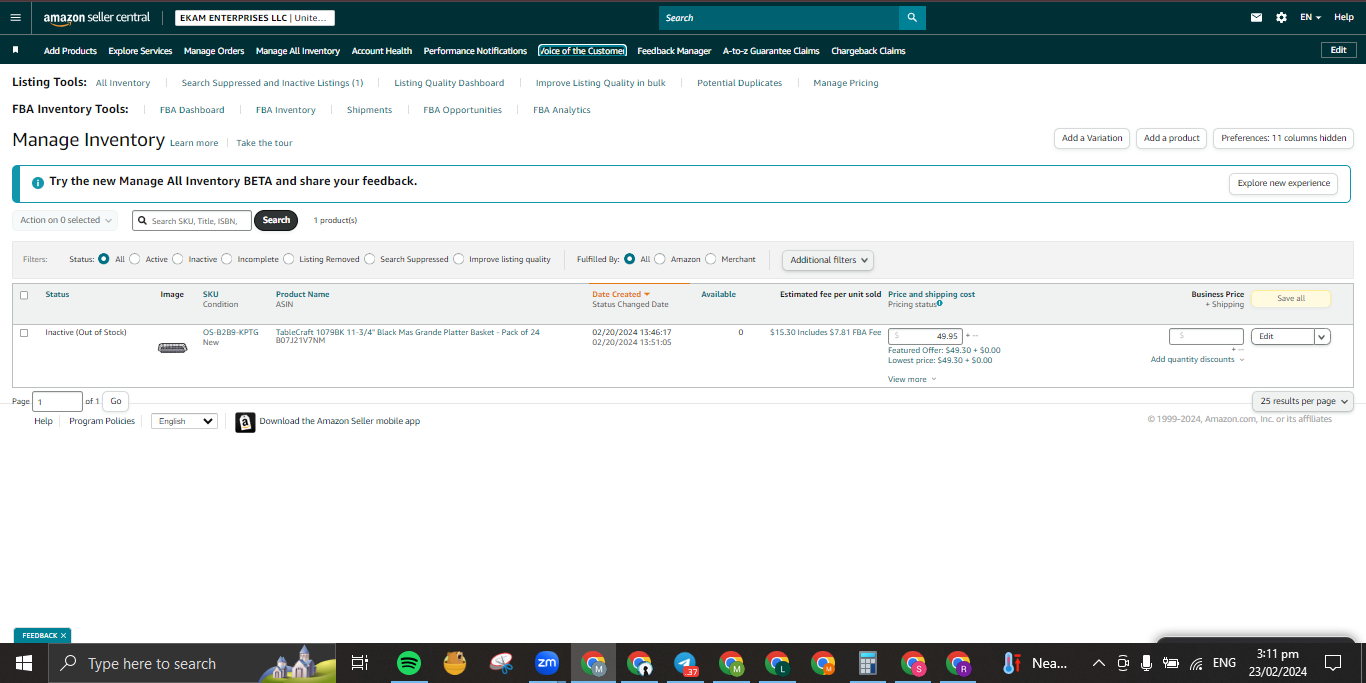Screen dimensions: 1366x683
Task: Click the page number input field
Action: tap(58, 401)
